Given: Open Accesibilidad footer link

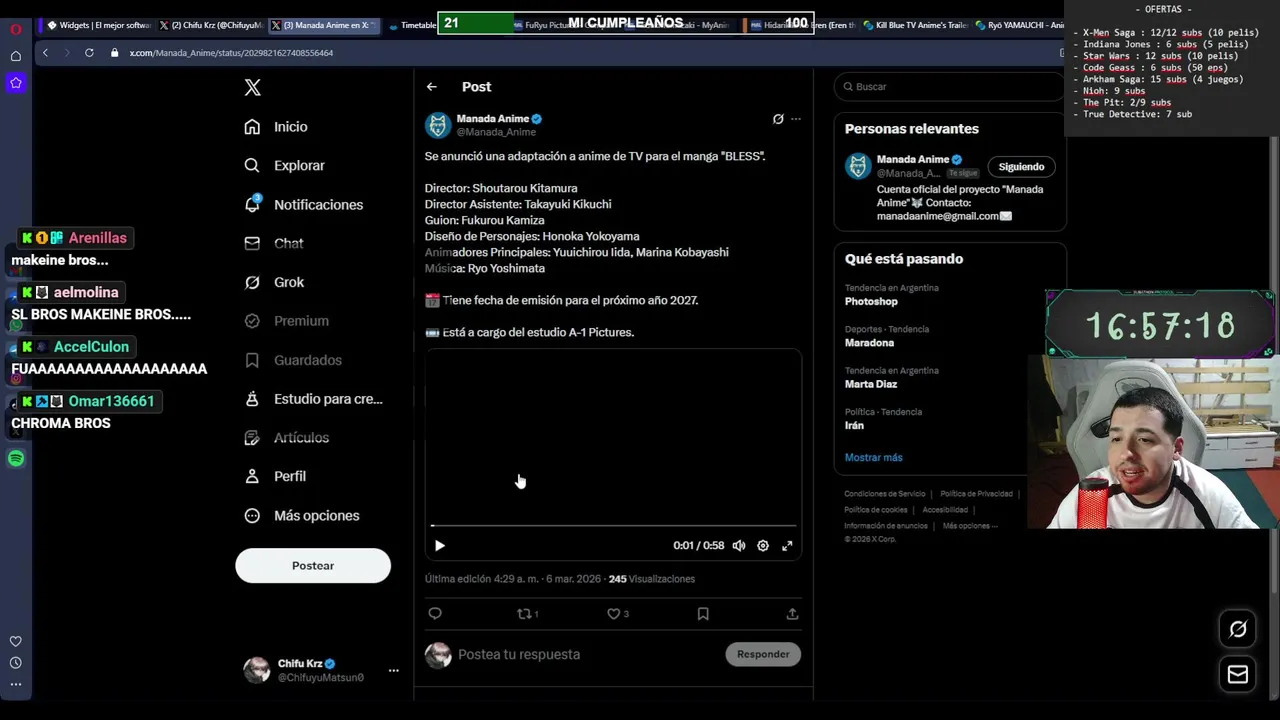Looking at the screenshot, I should point(945,510).
